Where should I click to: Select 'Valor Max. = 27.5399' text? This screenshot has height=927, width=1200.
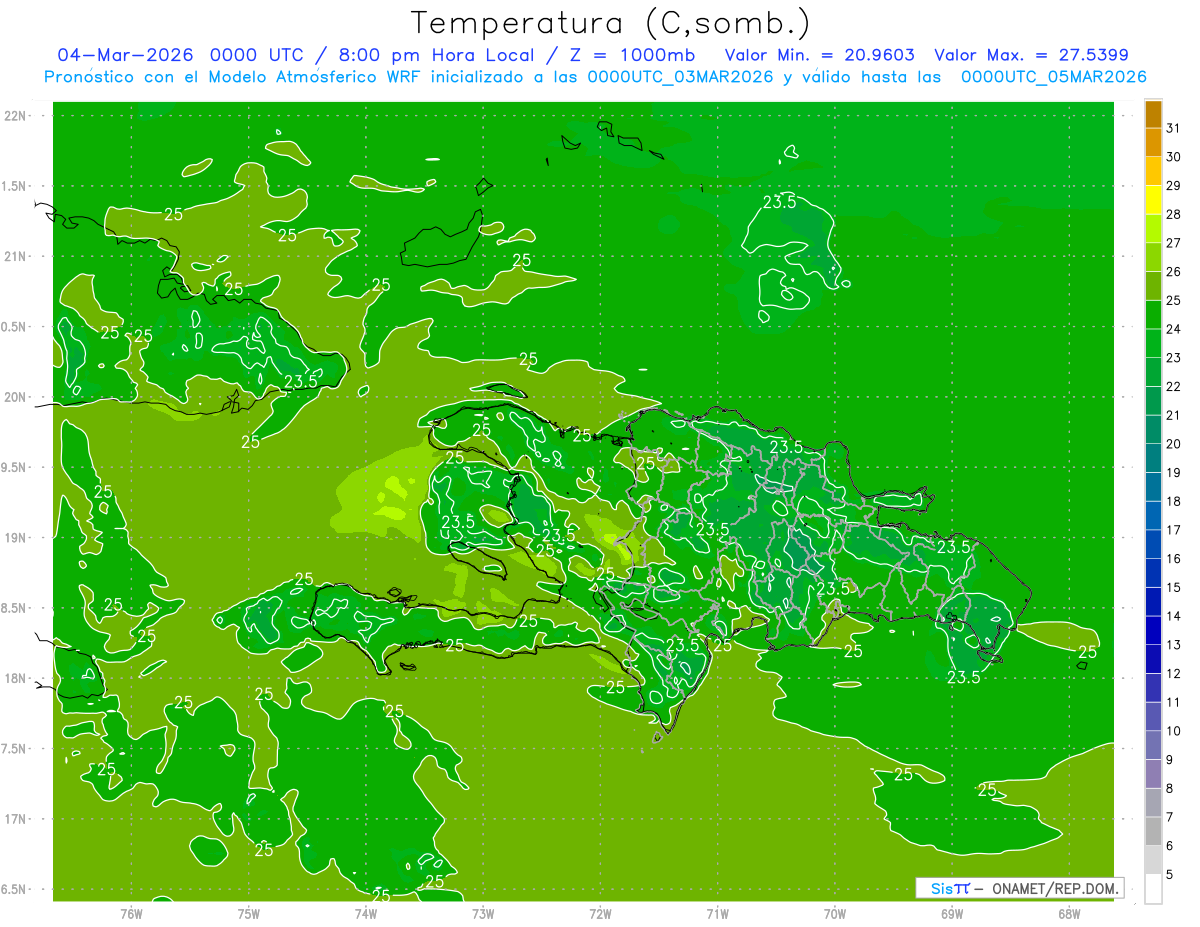[x=1031, y=55]
